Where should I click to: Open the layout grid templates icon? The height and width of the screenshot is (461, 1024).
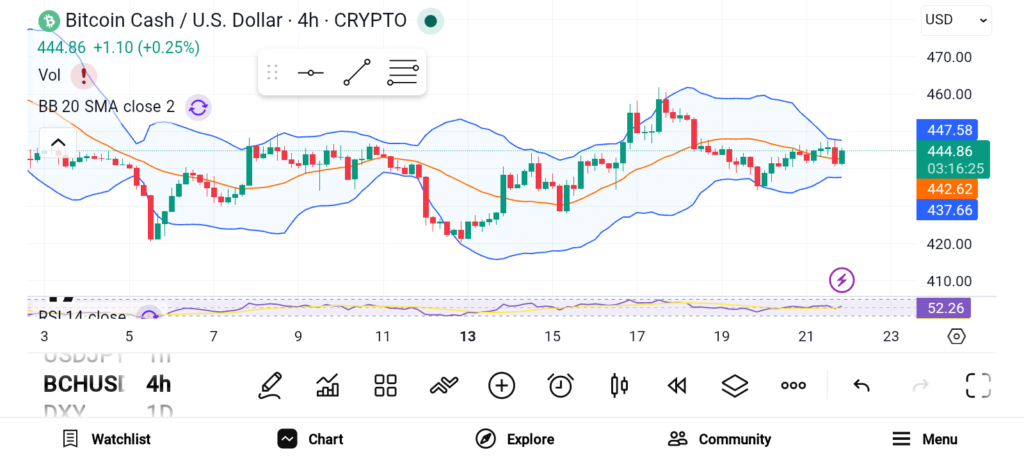(x=385, y=385)
